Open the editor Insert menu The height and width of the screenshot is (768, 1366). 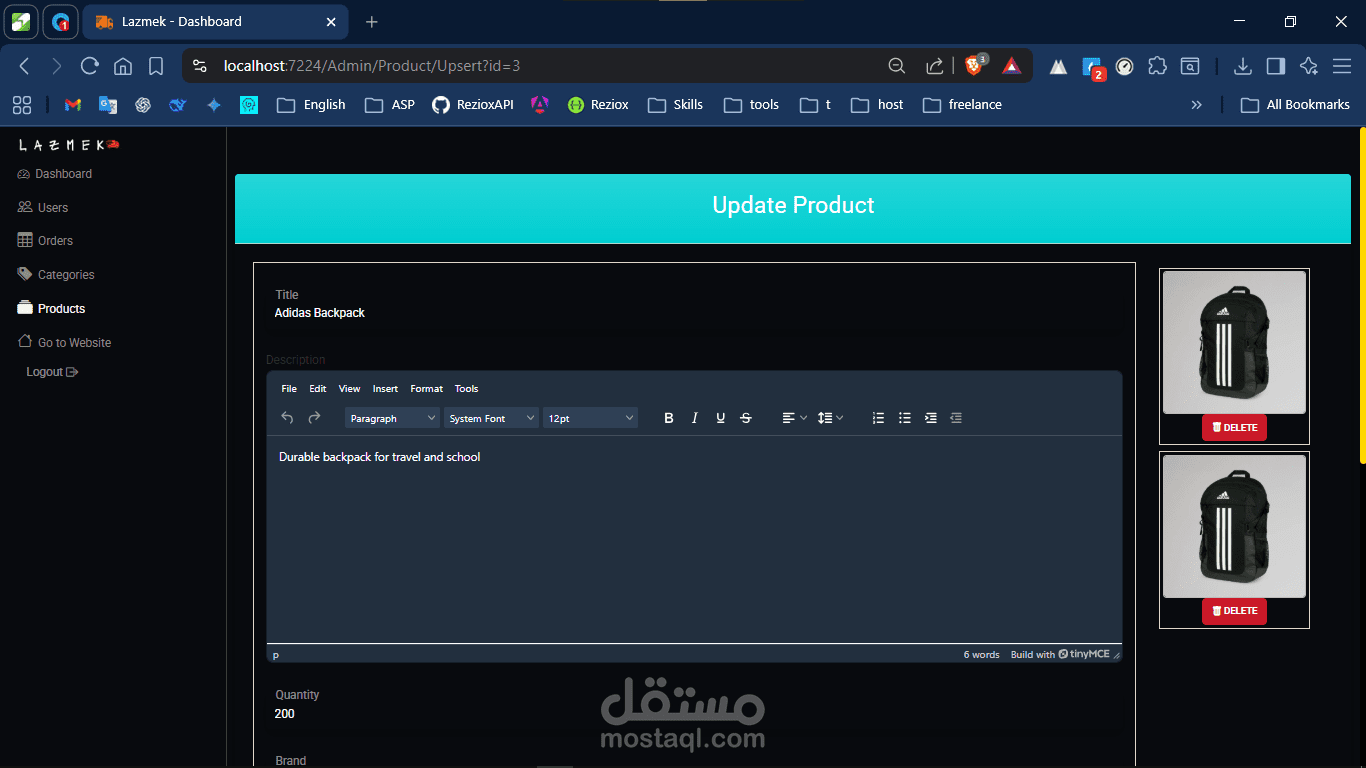(385, 389)
